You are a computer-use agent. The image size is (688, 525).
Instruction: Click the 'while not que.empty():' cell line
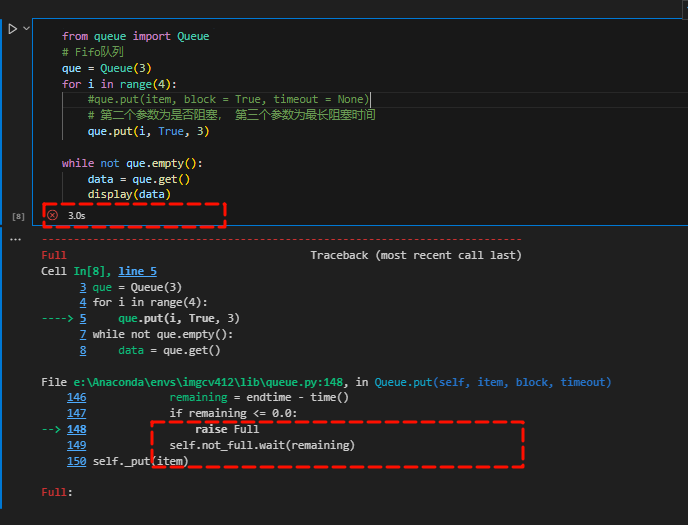click(132, 164)
